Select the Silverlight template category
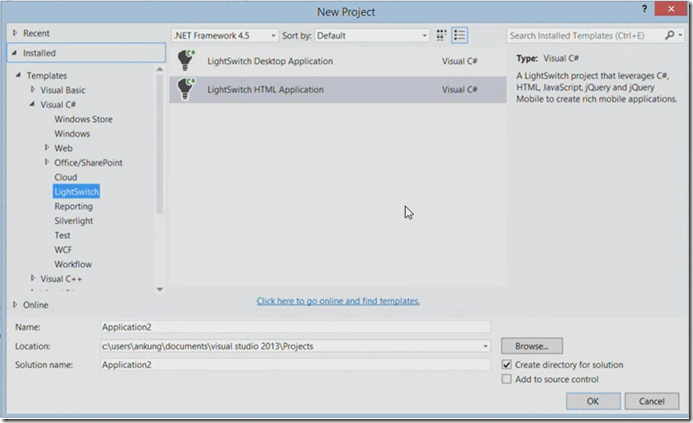 [73, 221]
